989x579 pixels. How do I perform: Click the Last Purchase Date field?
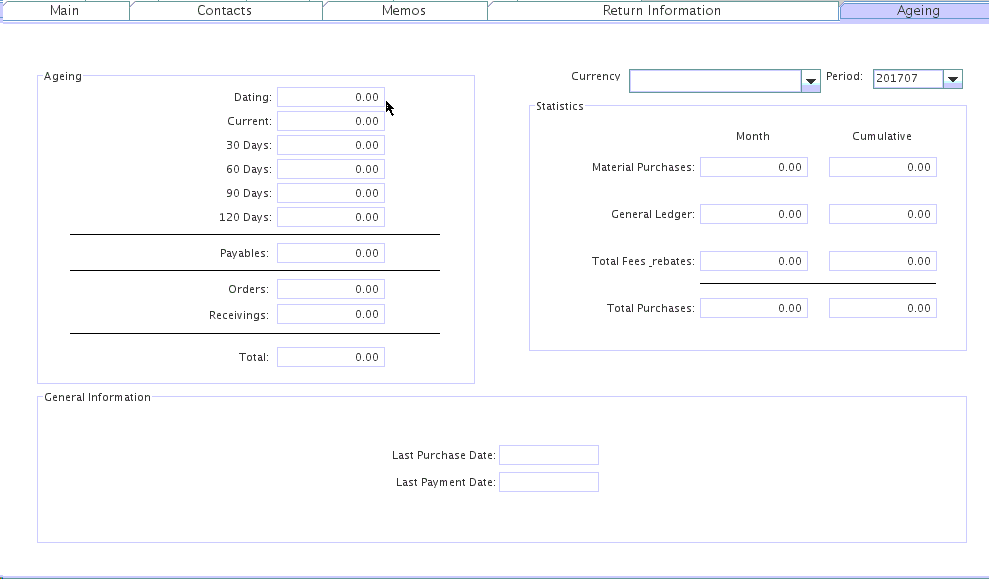click(548, 455)
